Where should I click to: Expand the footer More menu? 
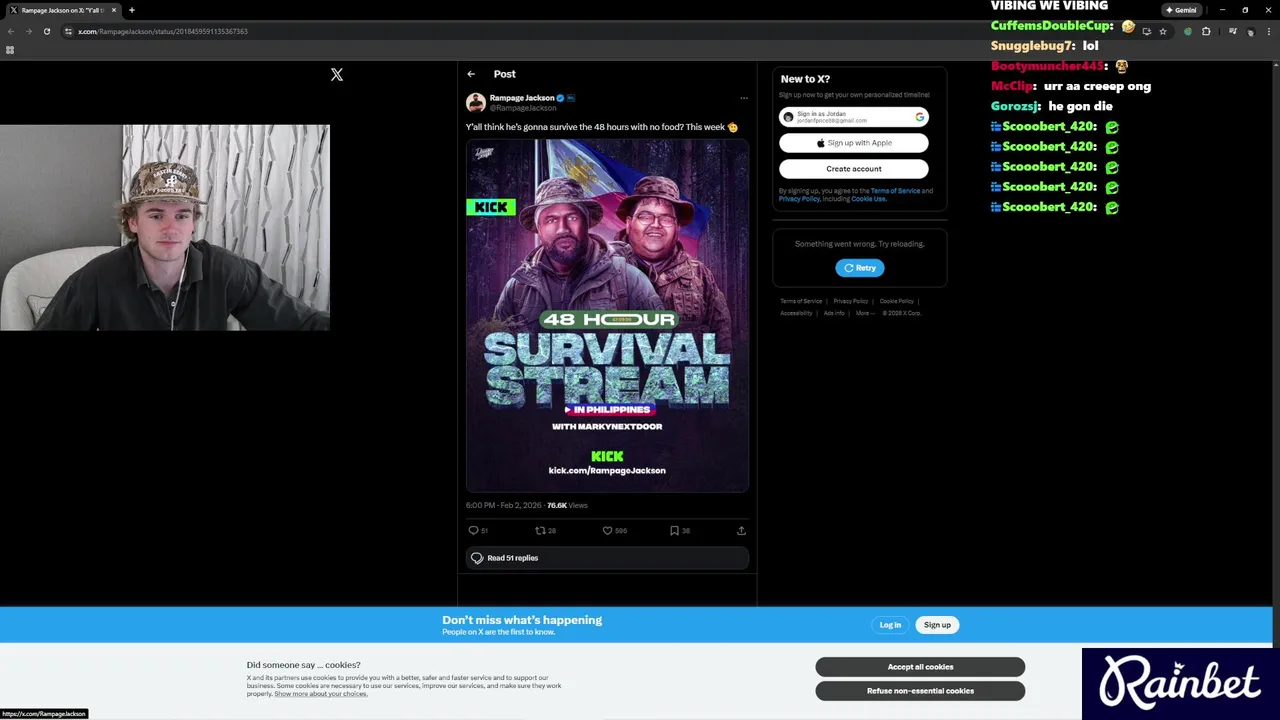[865, 313]
